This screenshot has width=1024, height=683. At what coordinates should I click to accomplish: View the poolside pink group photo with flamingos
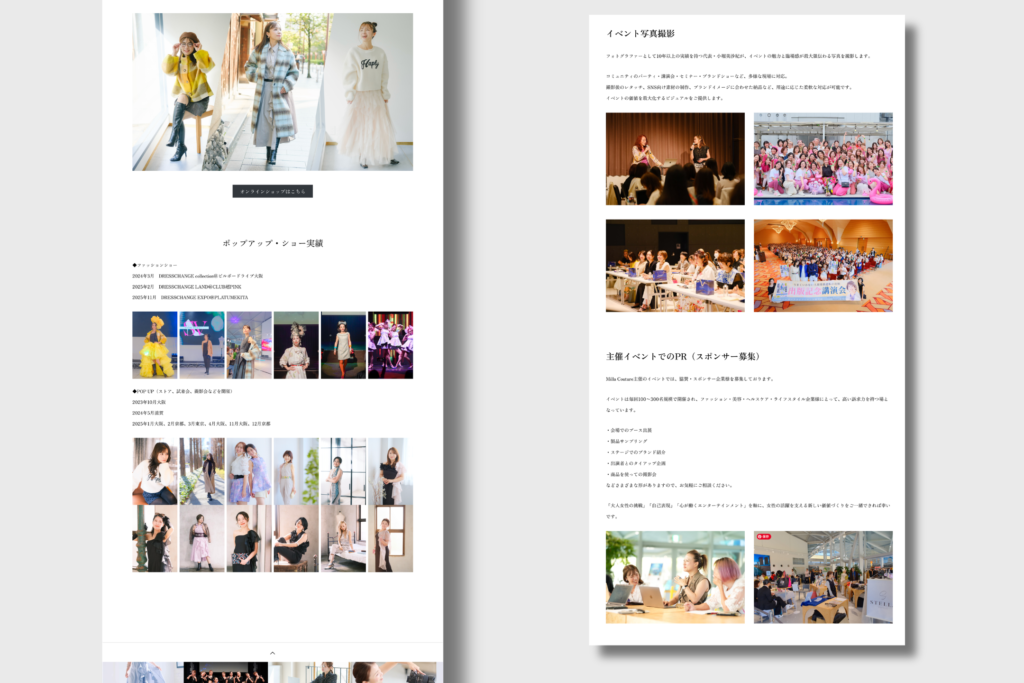pos(823,159)
